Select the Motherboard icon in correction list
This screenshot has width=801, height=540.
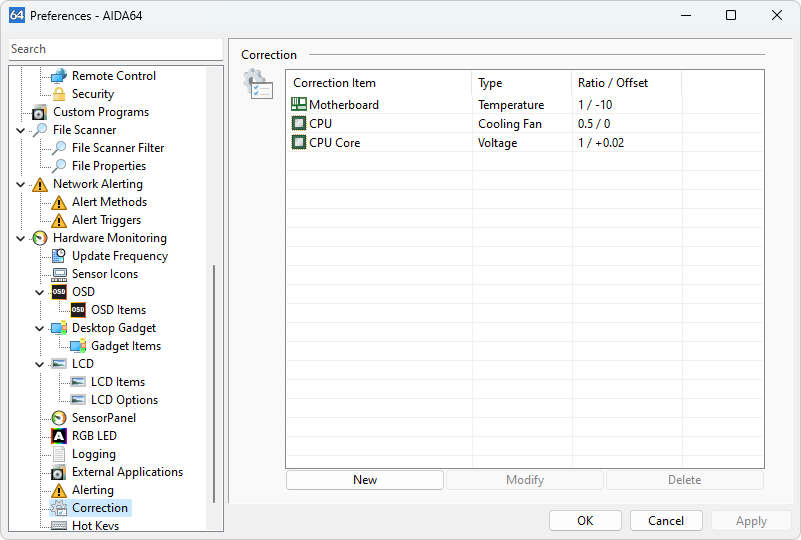pyautogui.click(x=299, y=105)
